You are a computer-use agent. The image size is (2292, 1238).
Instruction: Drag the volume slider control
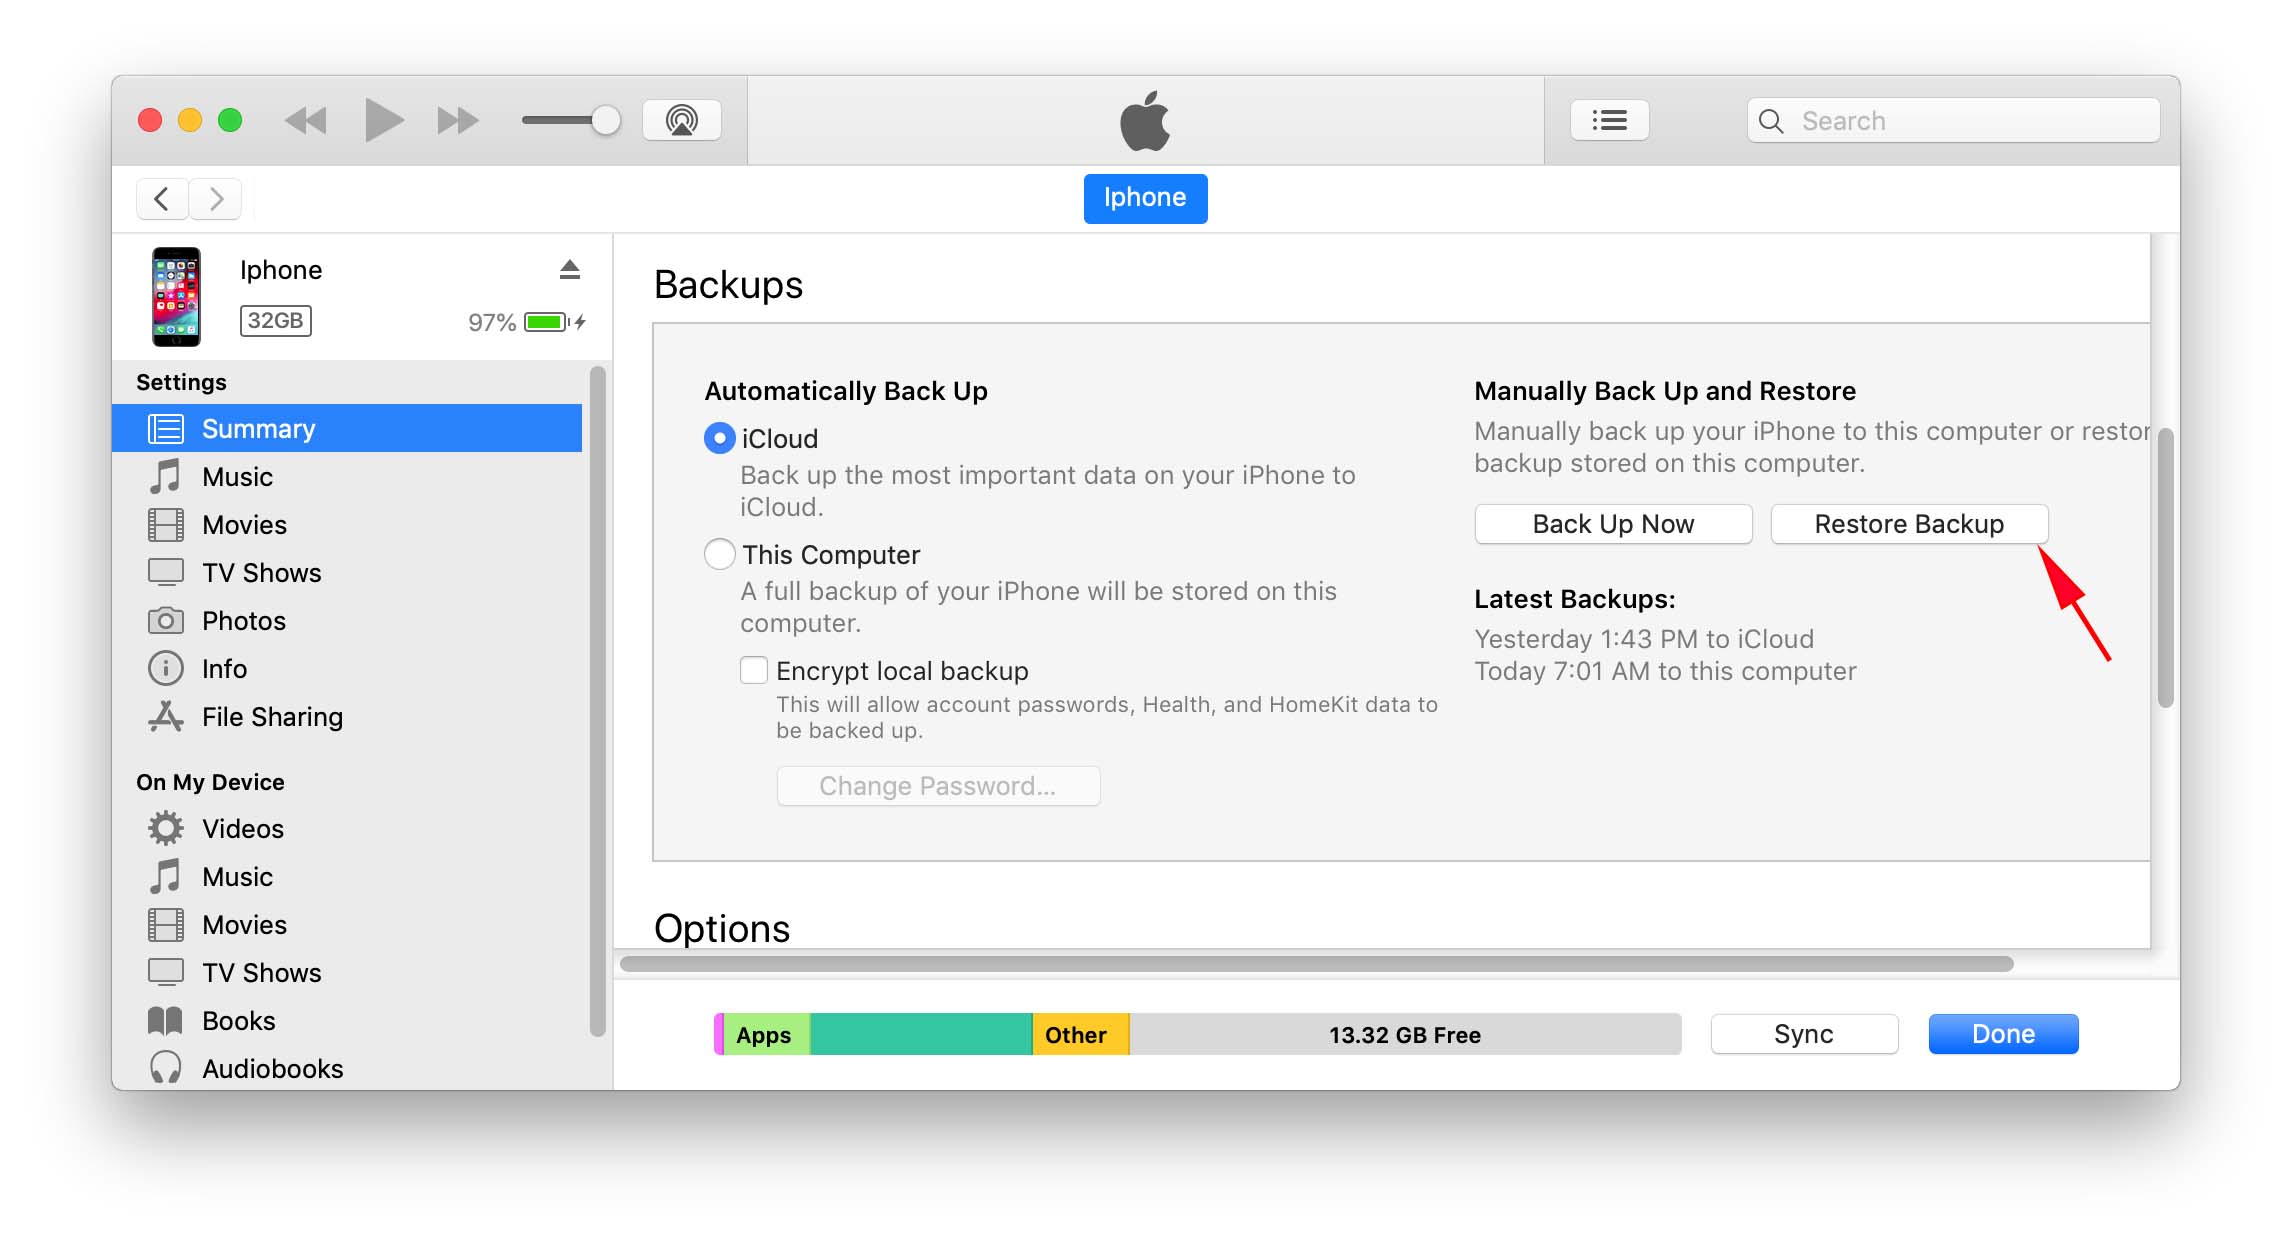pyautogui.click(x=603, y=122)
